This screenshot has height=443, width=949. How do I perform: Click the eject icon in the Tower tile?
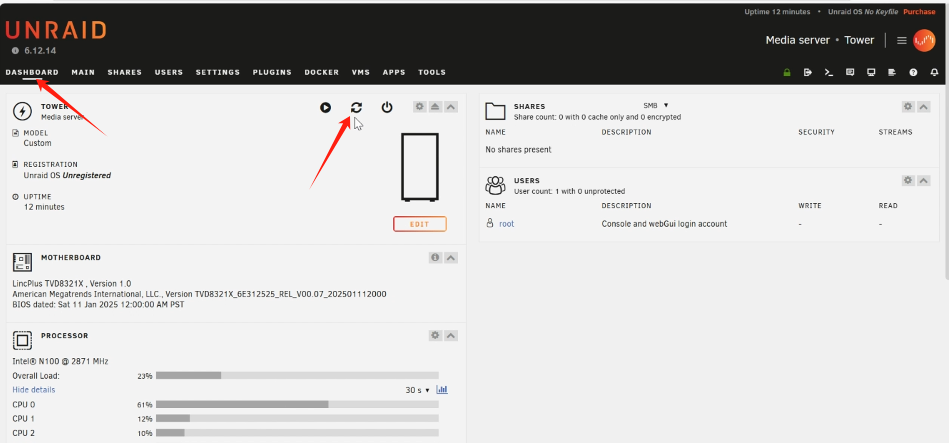point(435,107)
